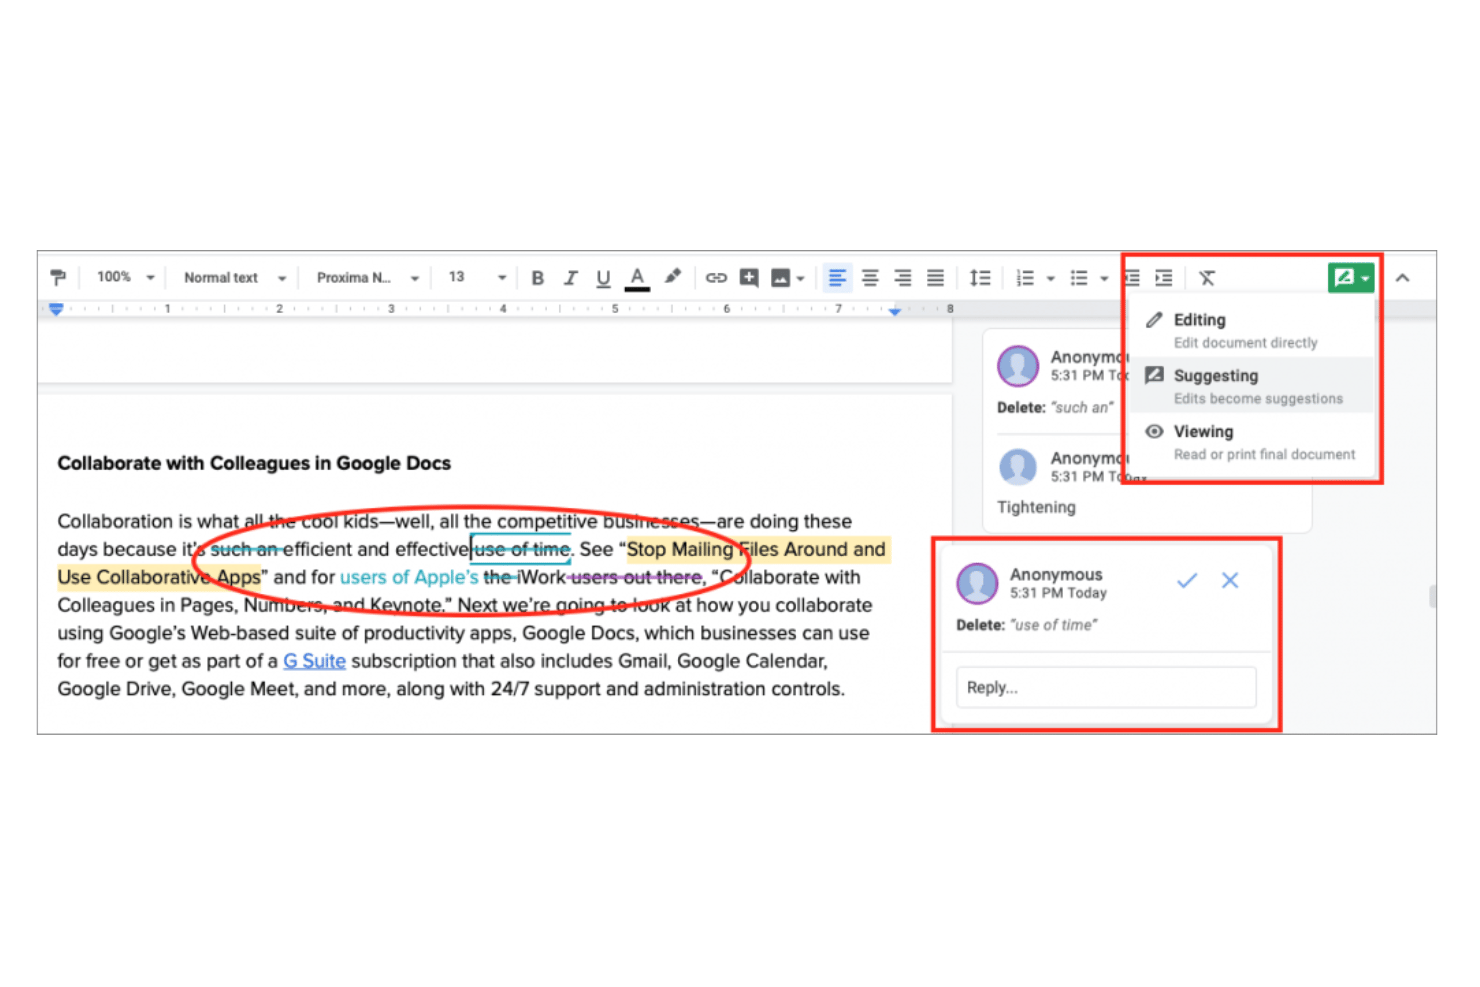This screenshot has height=987, width=1480.
Task: Open the text color picker
Action: (x=637, y=278)
